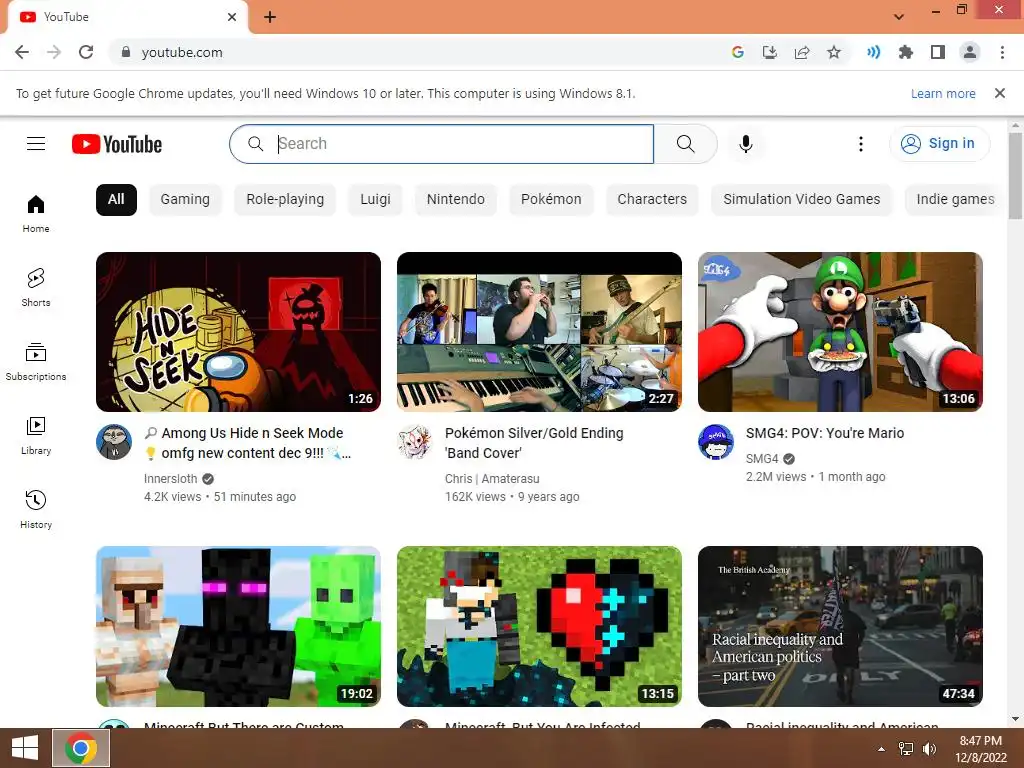The image size is (1024, 768).
Task: Click the YouTube logo
Action: coord(117,144)
